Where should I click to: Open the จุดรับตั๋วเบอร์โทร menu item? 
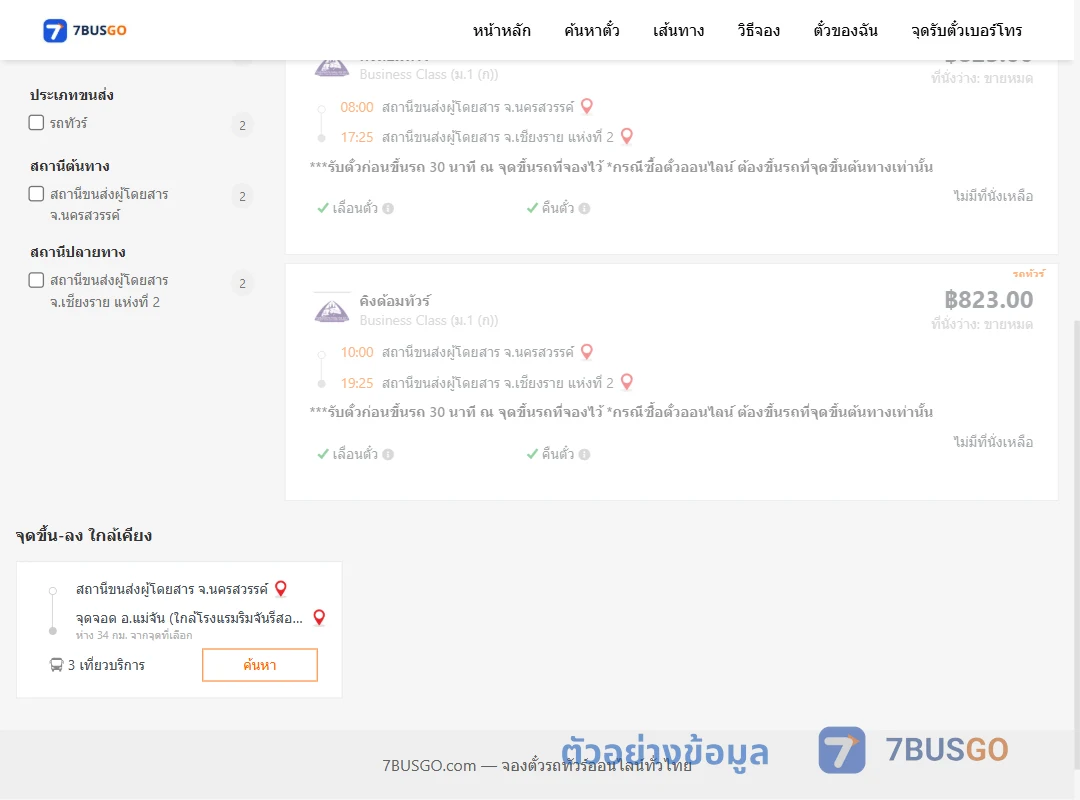pyautogui.click(x=966, y=30)
